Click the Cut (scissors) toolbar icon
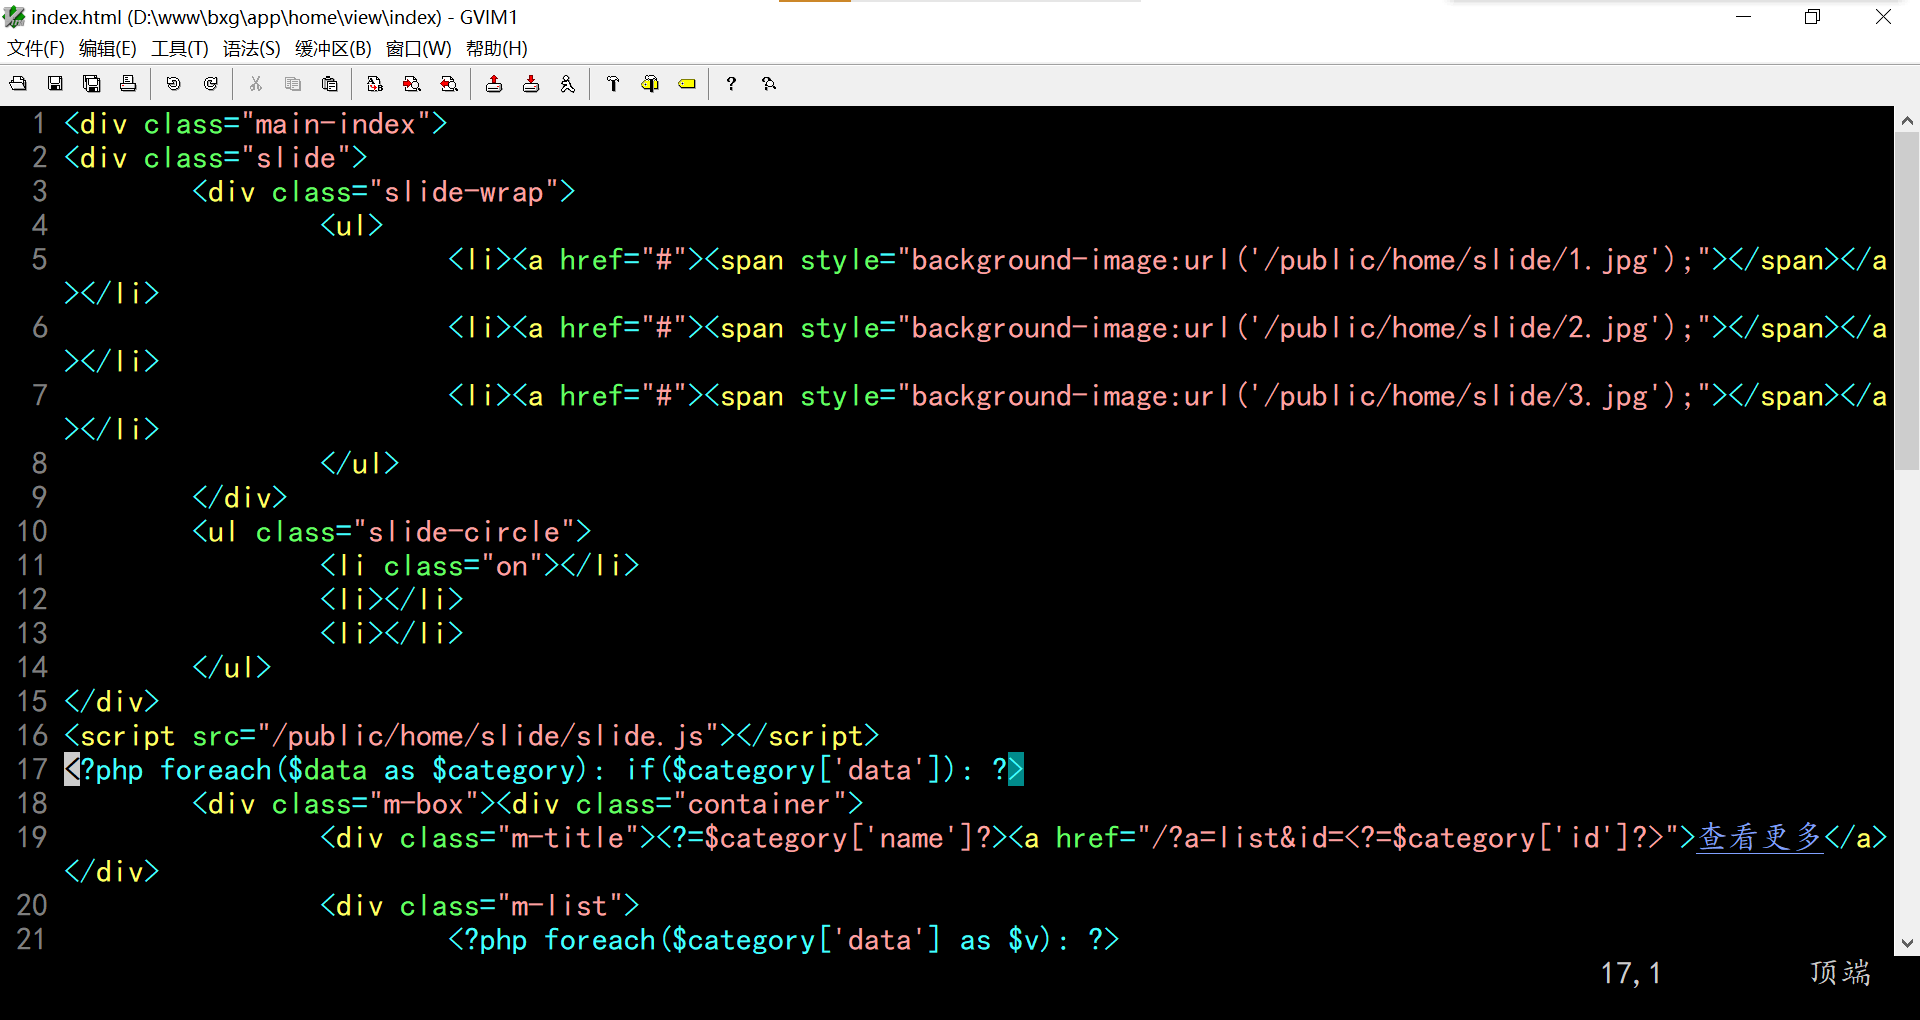This screenshot has width=1920, height=1020. (x=256, y=84)
